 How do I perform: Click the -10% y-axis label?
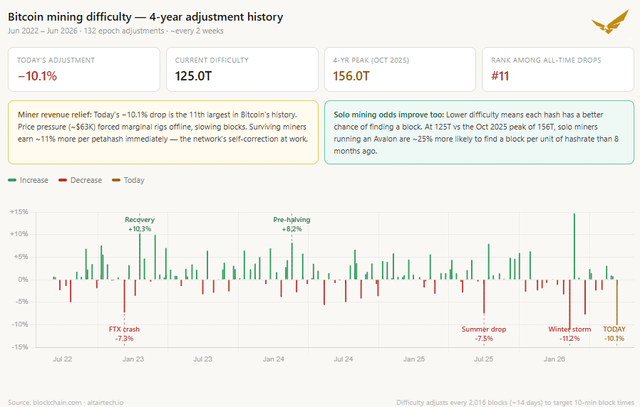pyautogui.click(x=20, y=325)
